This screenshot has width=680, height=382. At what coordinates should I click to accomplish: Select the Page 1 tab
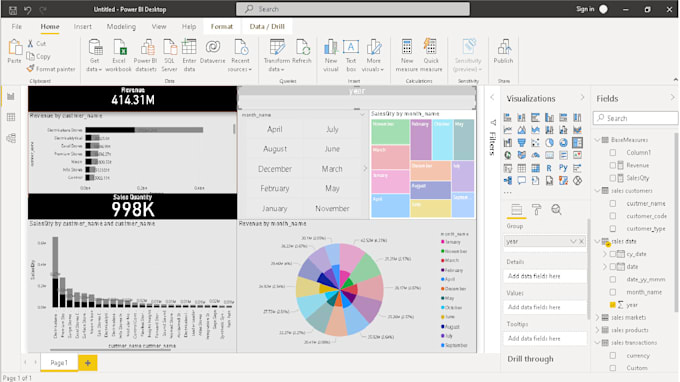click(59, 363)
